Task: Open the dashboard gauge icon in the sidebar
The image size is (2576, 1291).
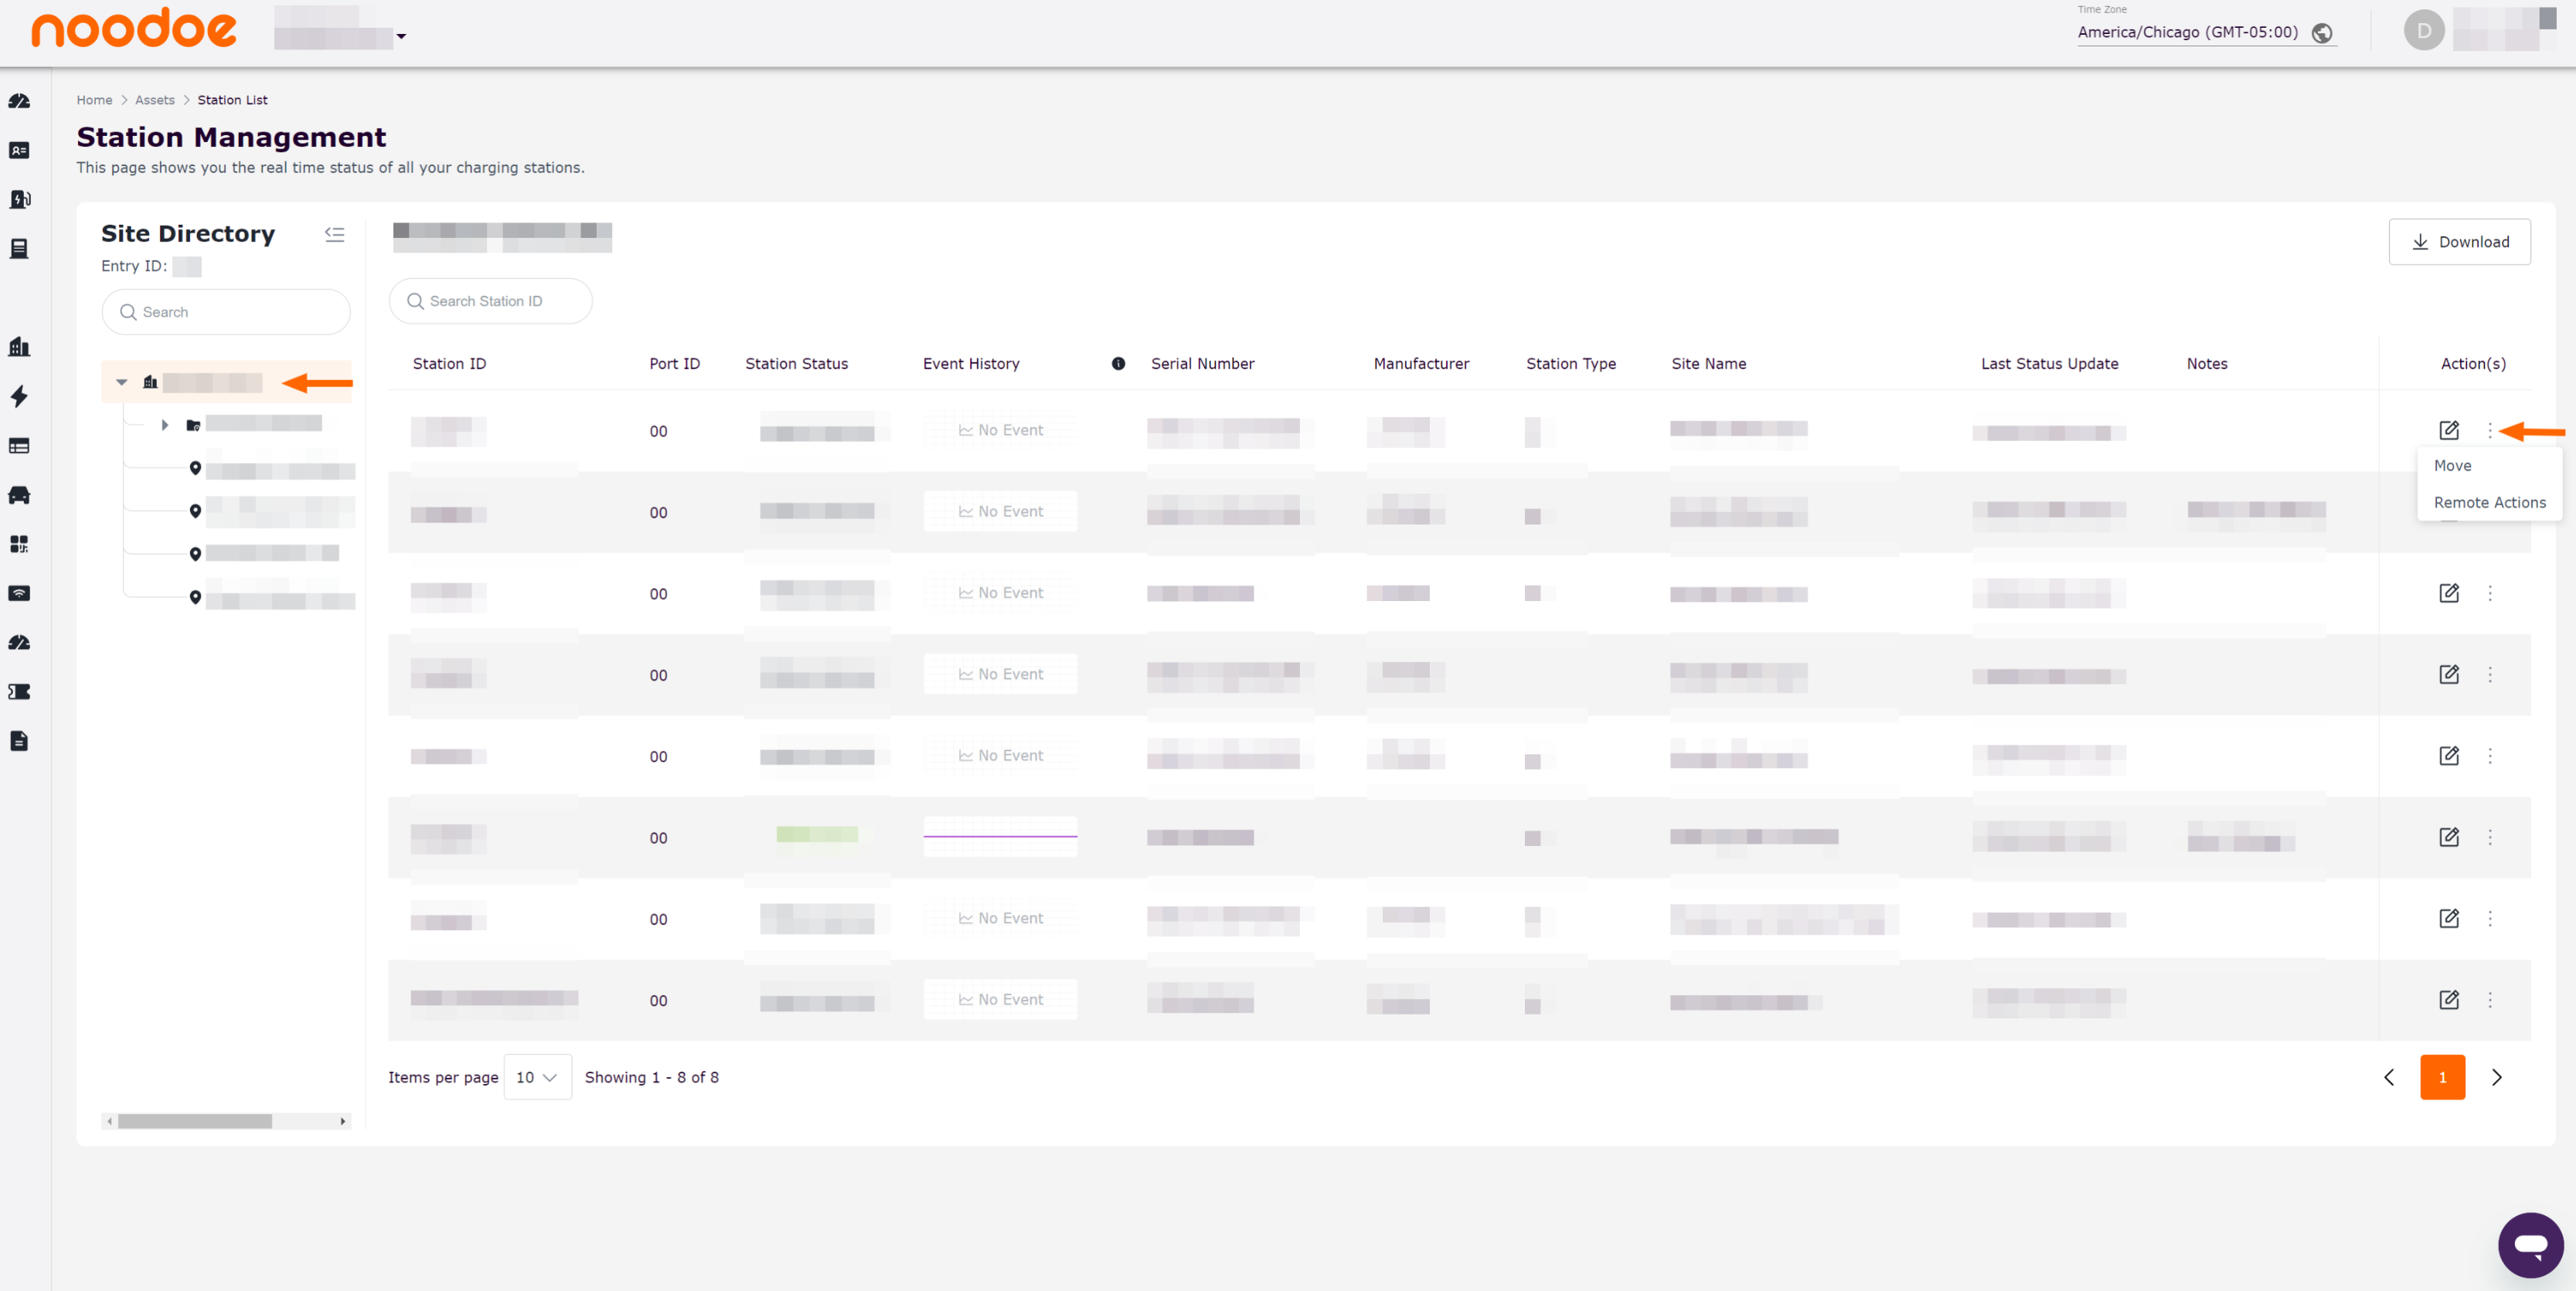Action: pyautogui.click(x=19, y=101)
